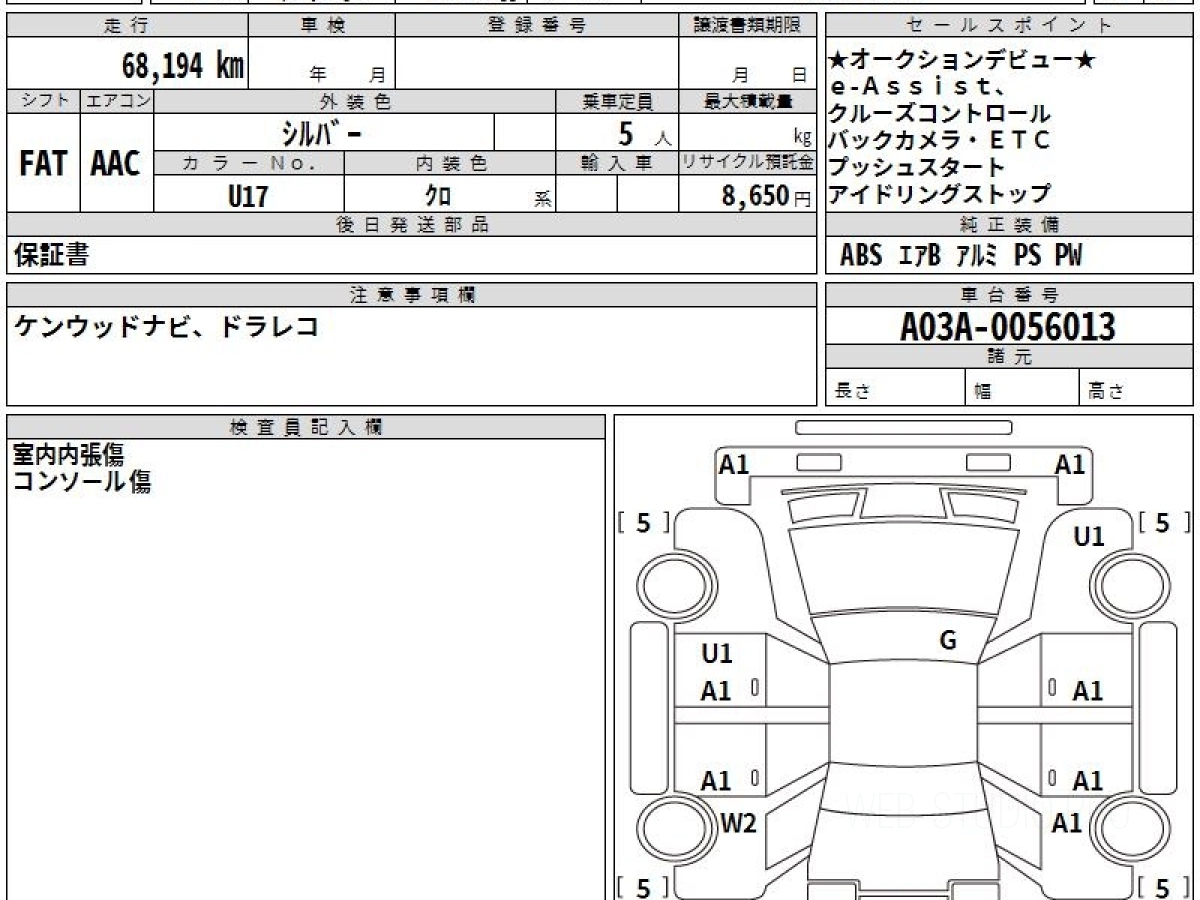Click the U1 mark directly above an A1

tap(717, 654)
